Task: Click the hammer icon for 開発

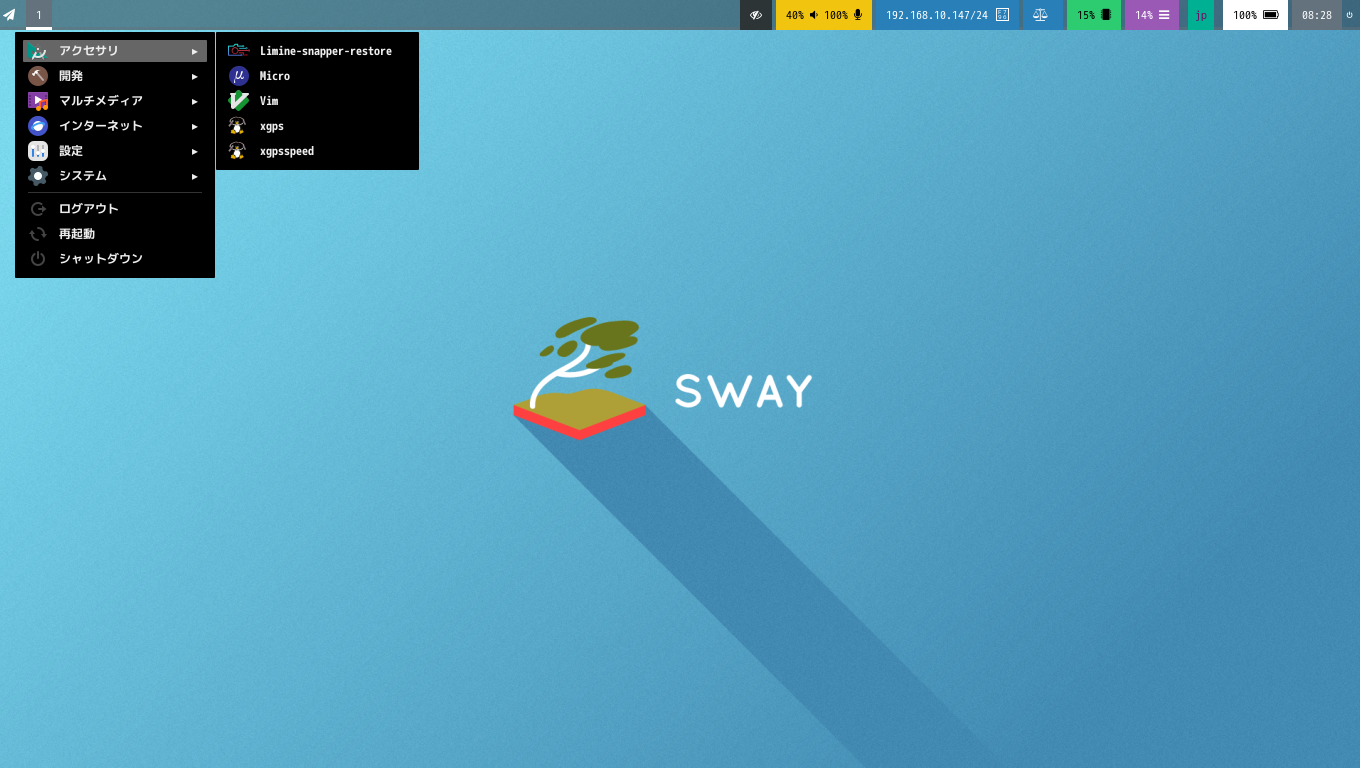Action: (38, 76)
